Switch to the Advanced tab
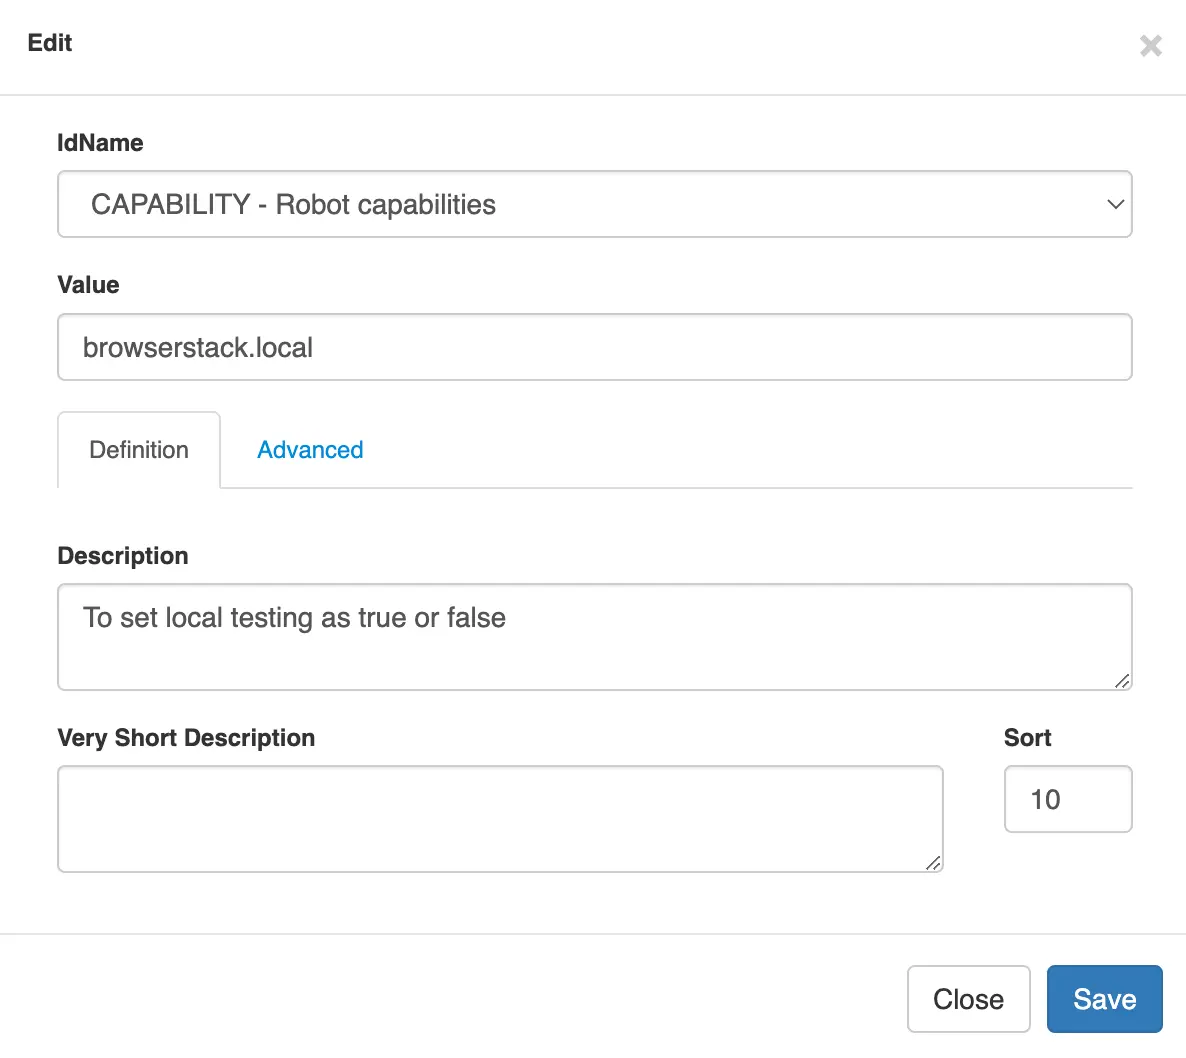Viewport: 1186px width, 1058px height. pos(310,450)
